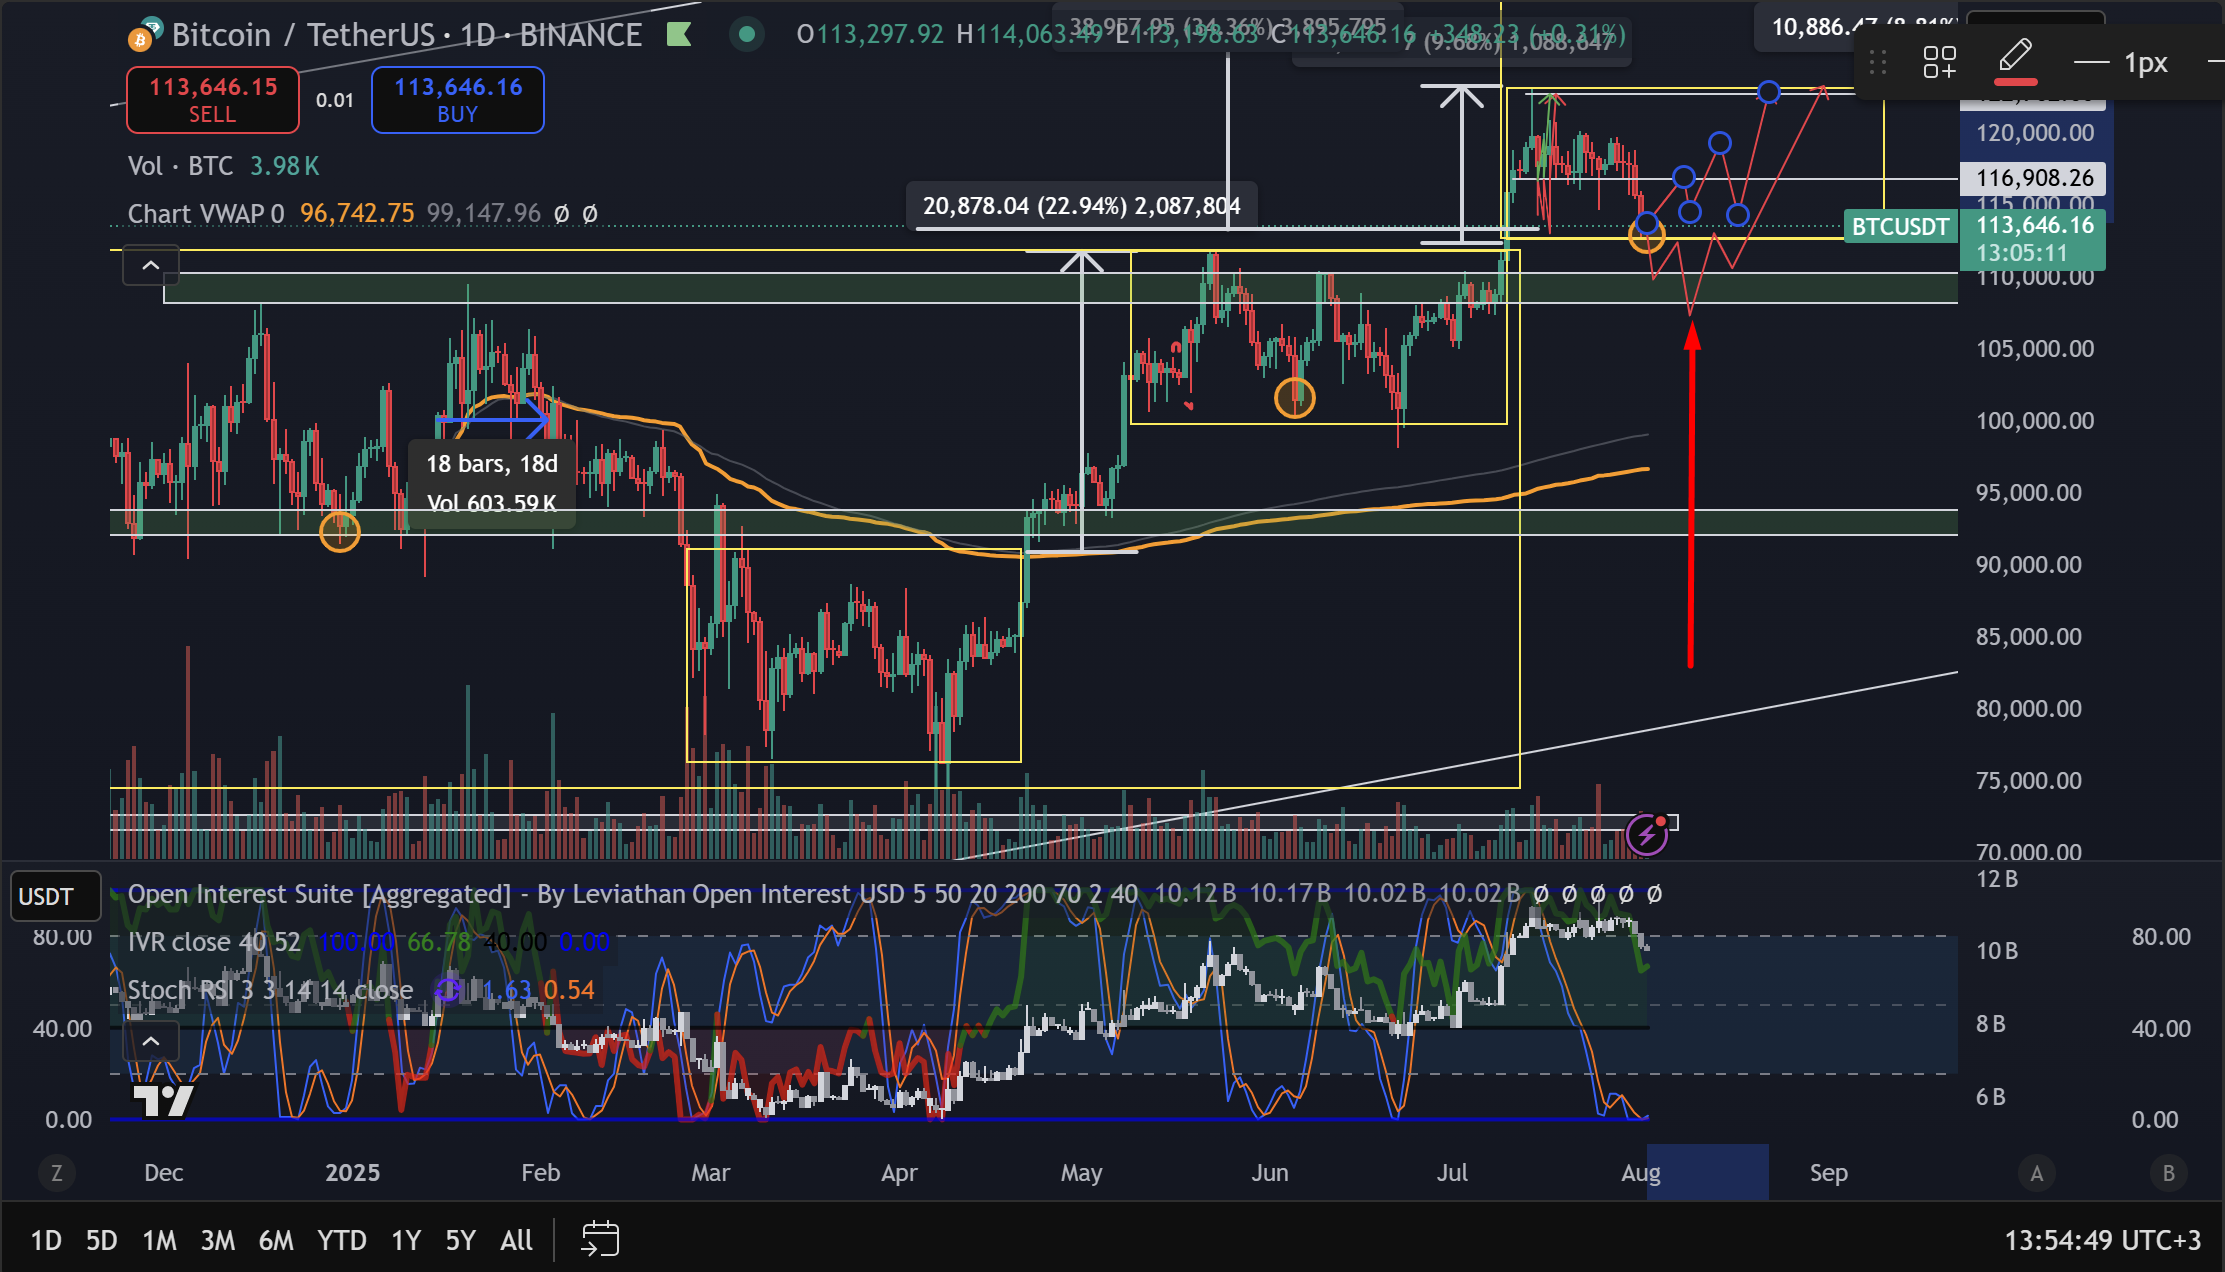The image size is (2225, 1272).
Task: Toggle the B scale mode button
Action: click(2168, 1173)
